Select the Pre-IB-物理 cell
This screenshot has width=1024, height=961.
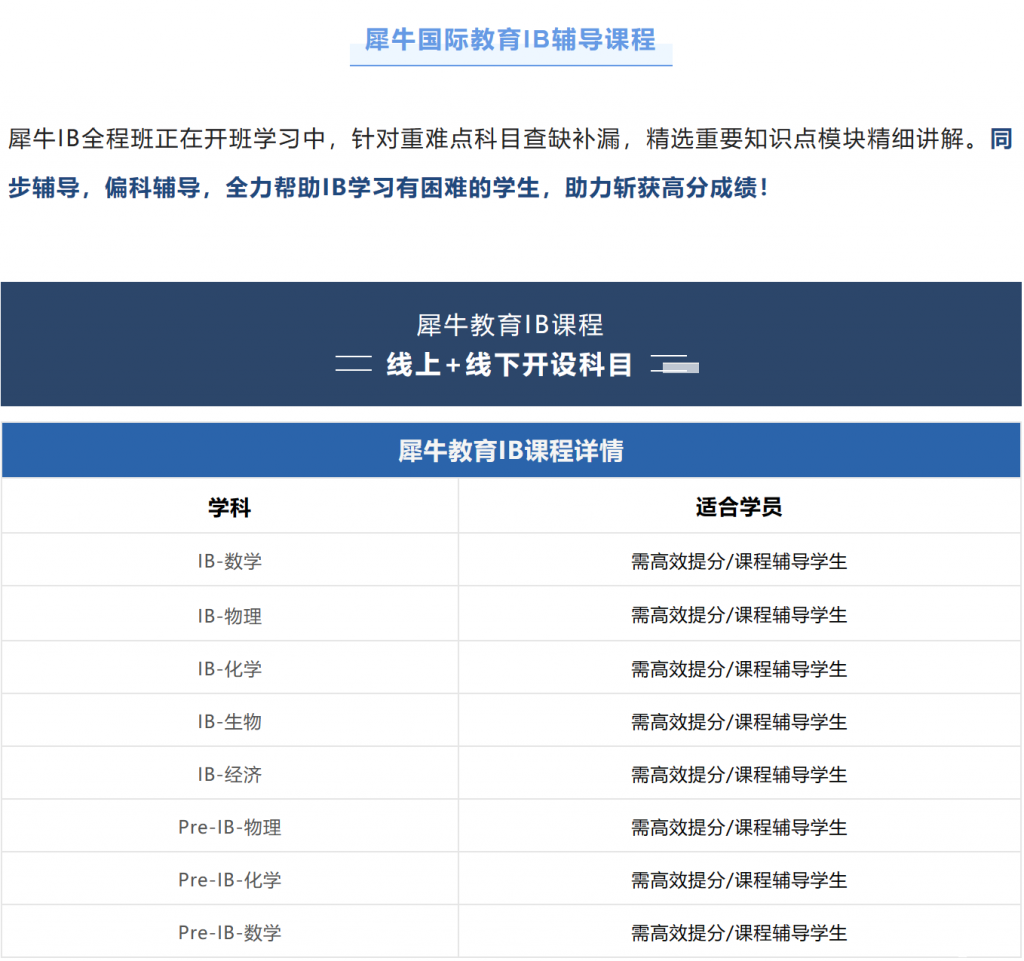230,827
